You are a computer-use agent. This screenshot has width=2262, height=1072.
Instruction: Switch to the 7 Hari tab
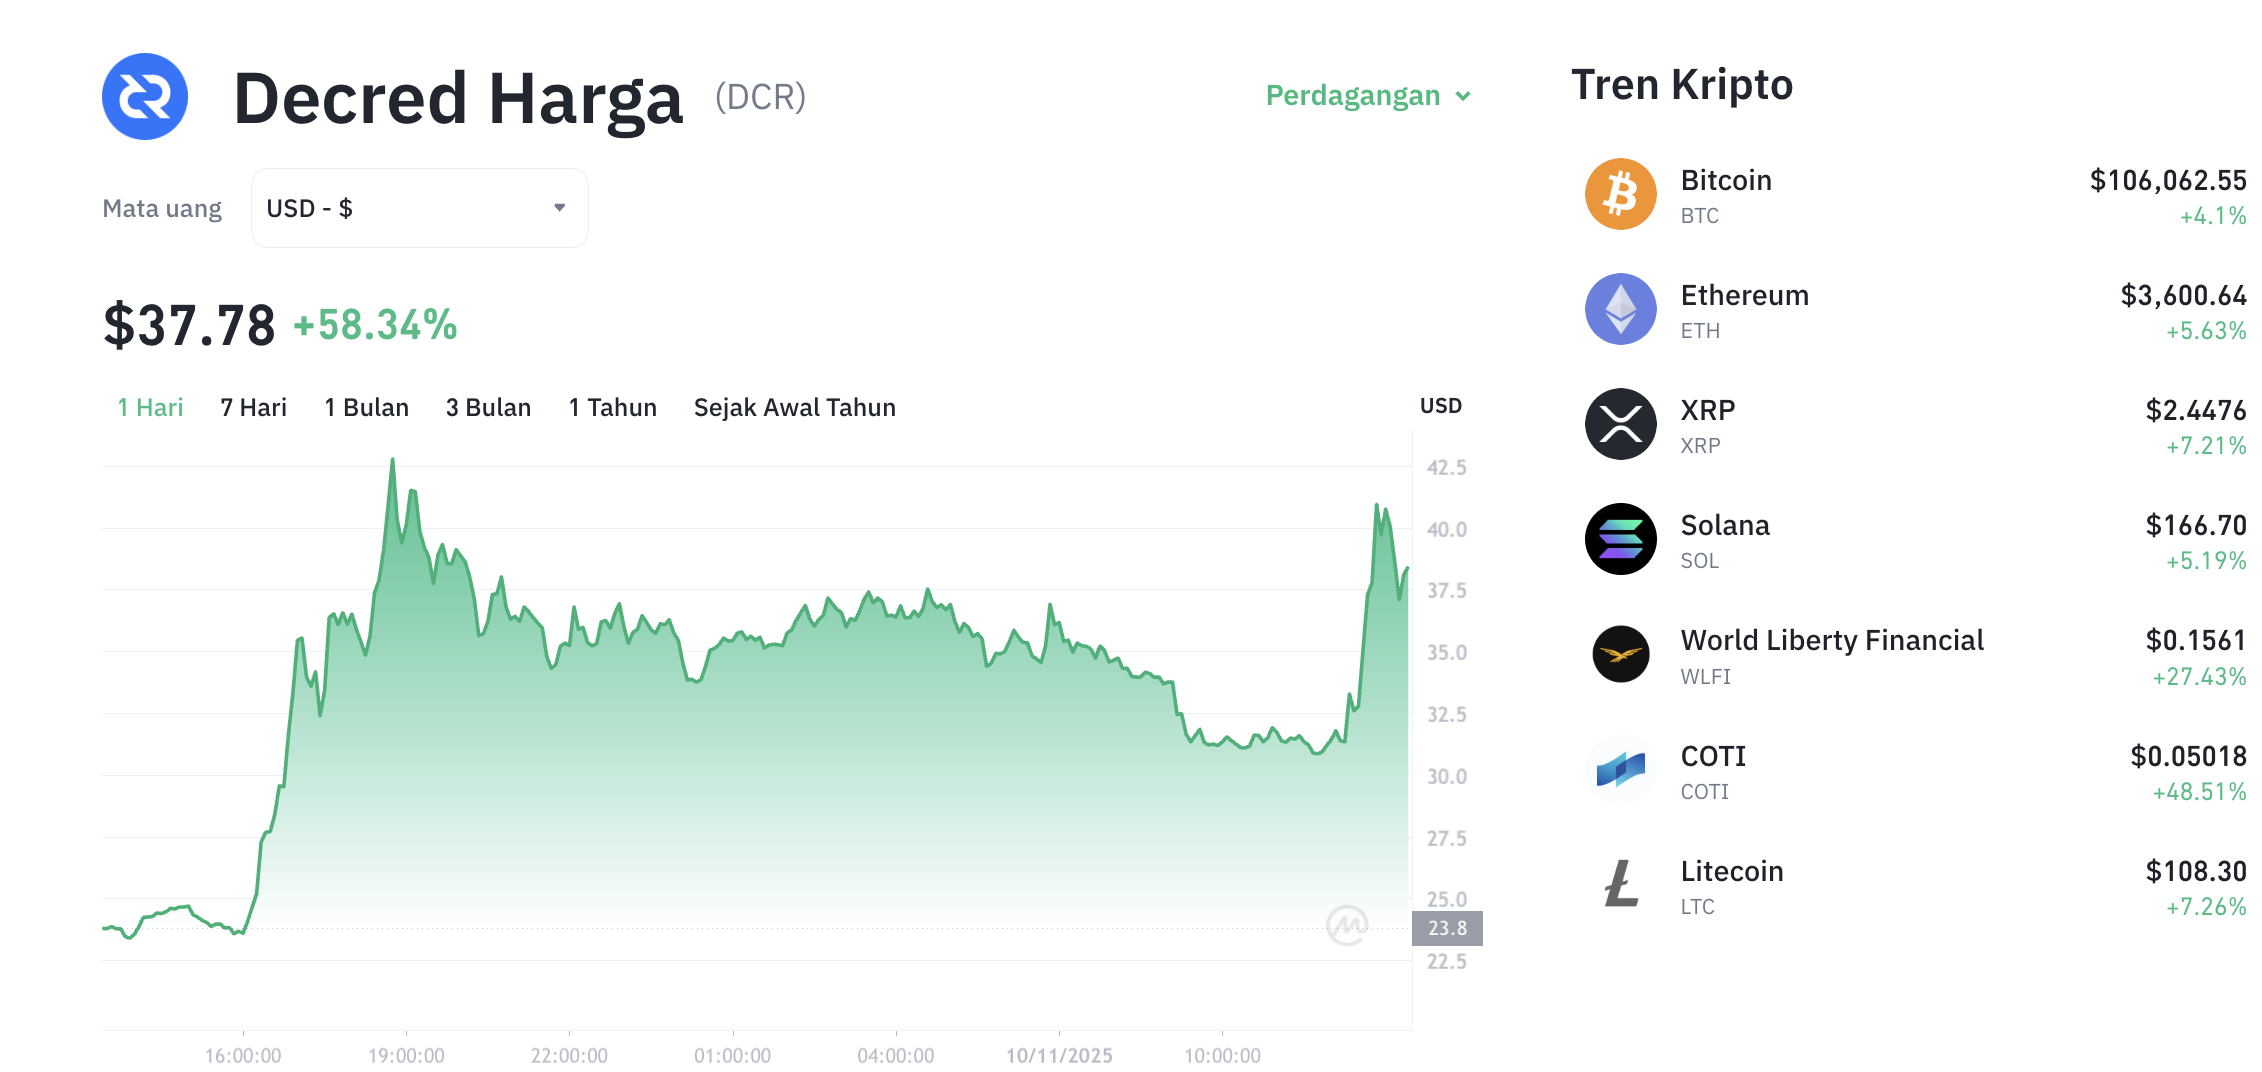tap(252, 407)
